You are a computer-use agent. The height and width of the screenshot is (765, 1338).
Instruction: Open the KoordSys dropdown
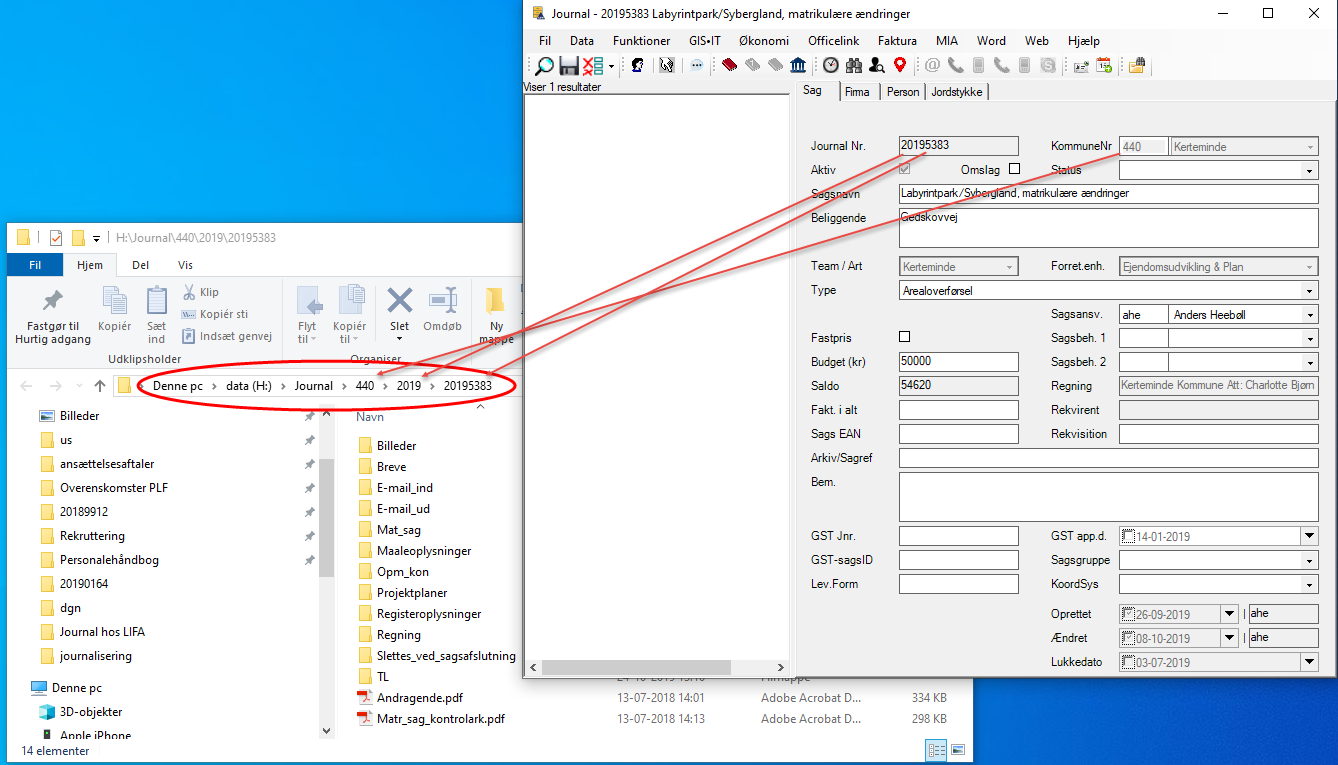coord(1309,585)
